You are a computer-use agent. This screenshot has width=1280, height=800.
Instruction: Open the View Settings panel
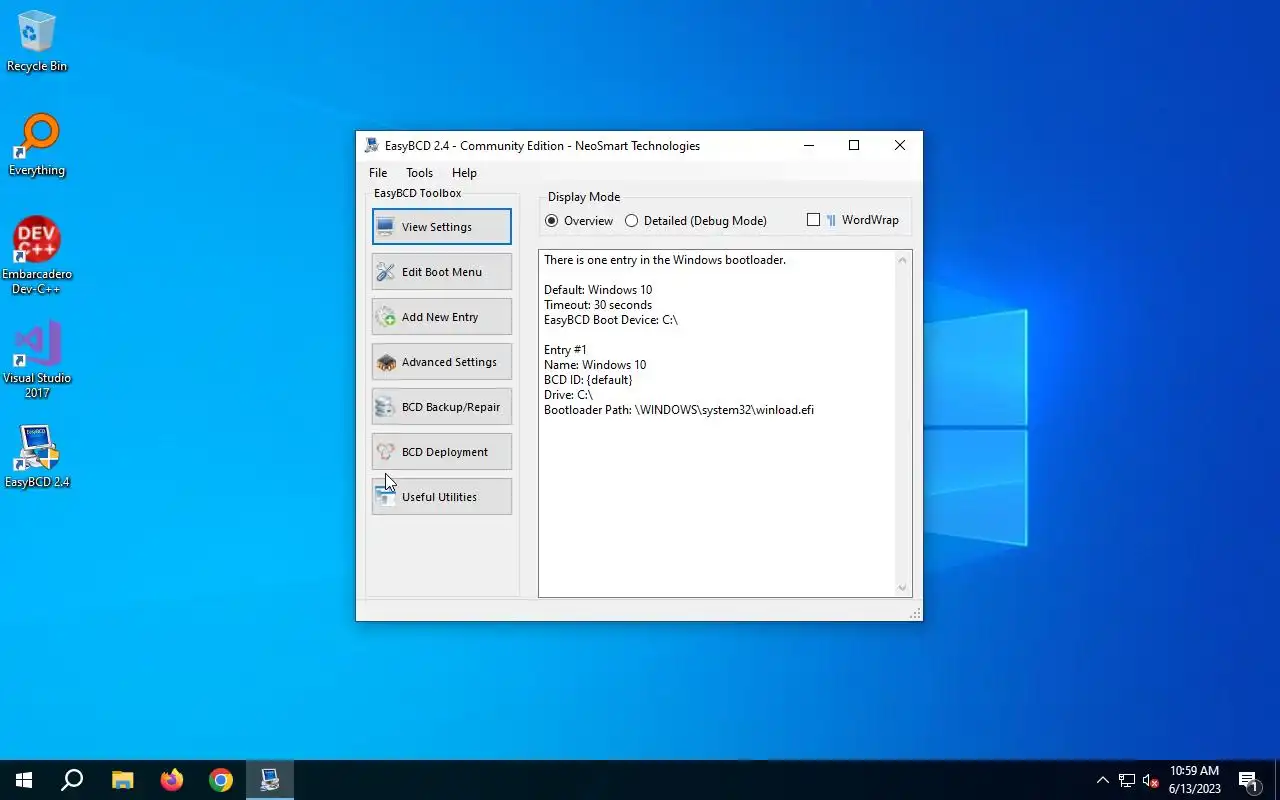click(x=441, y=227)
